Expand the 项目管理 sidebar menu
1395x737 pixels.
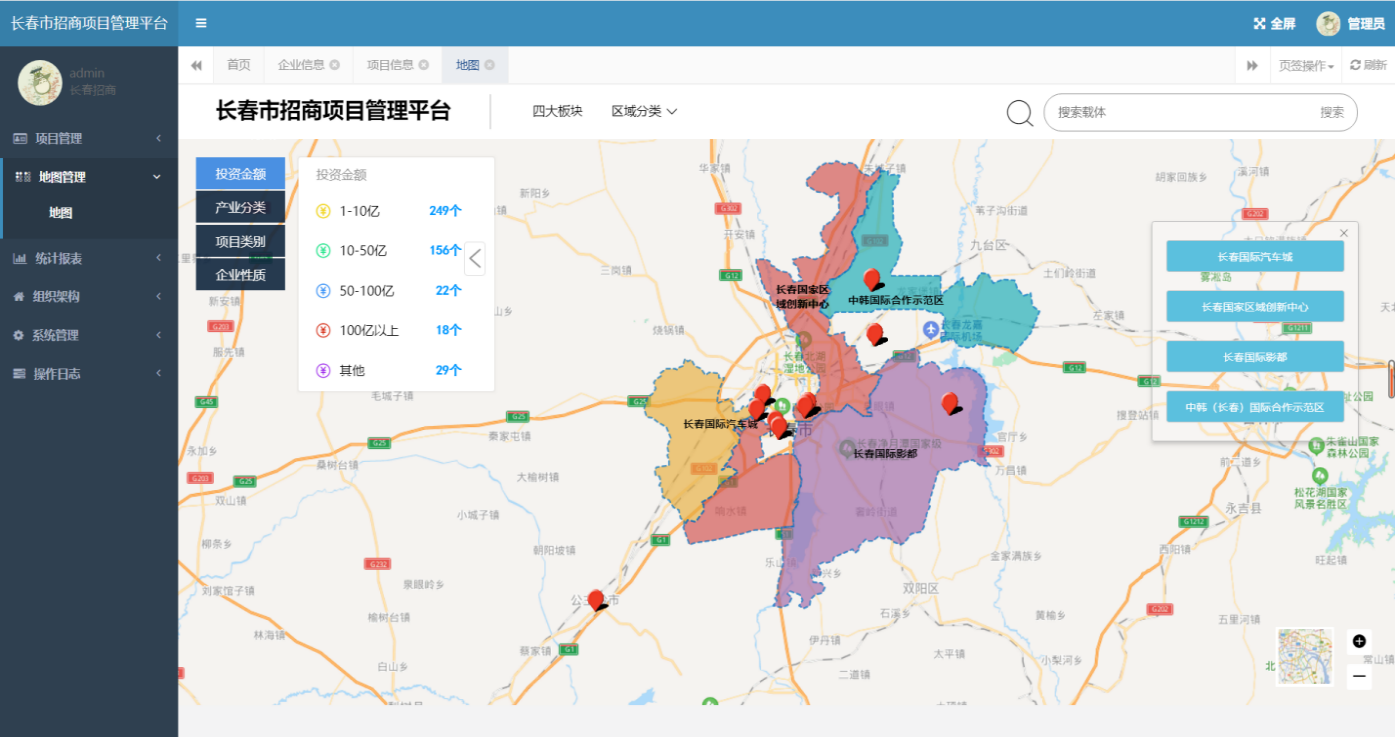89,138
